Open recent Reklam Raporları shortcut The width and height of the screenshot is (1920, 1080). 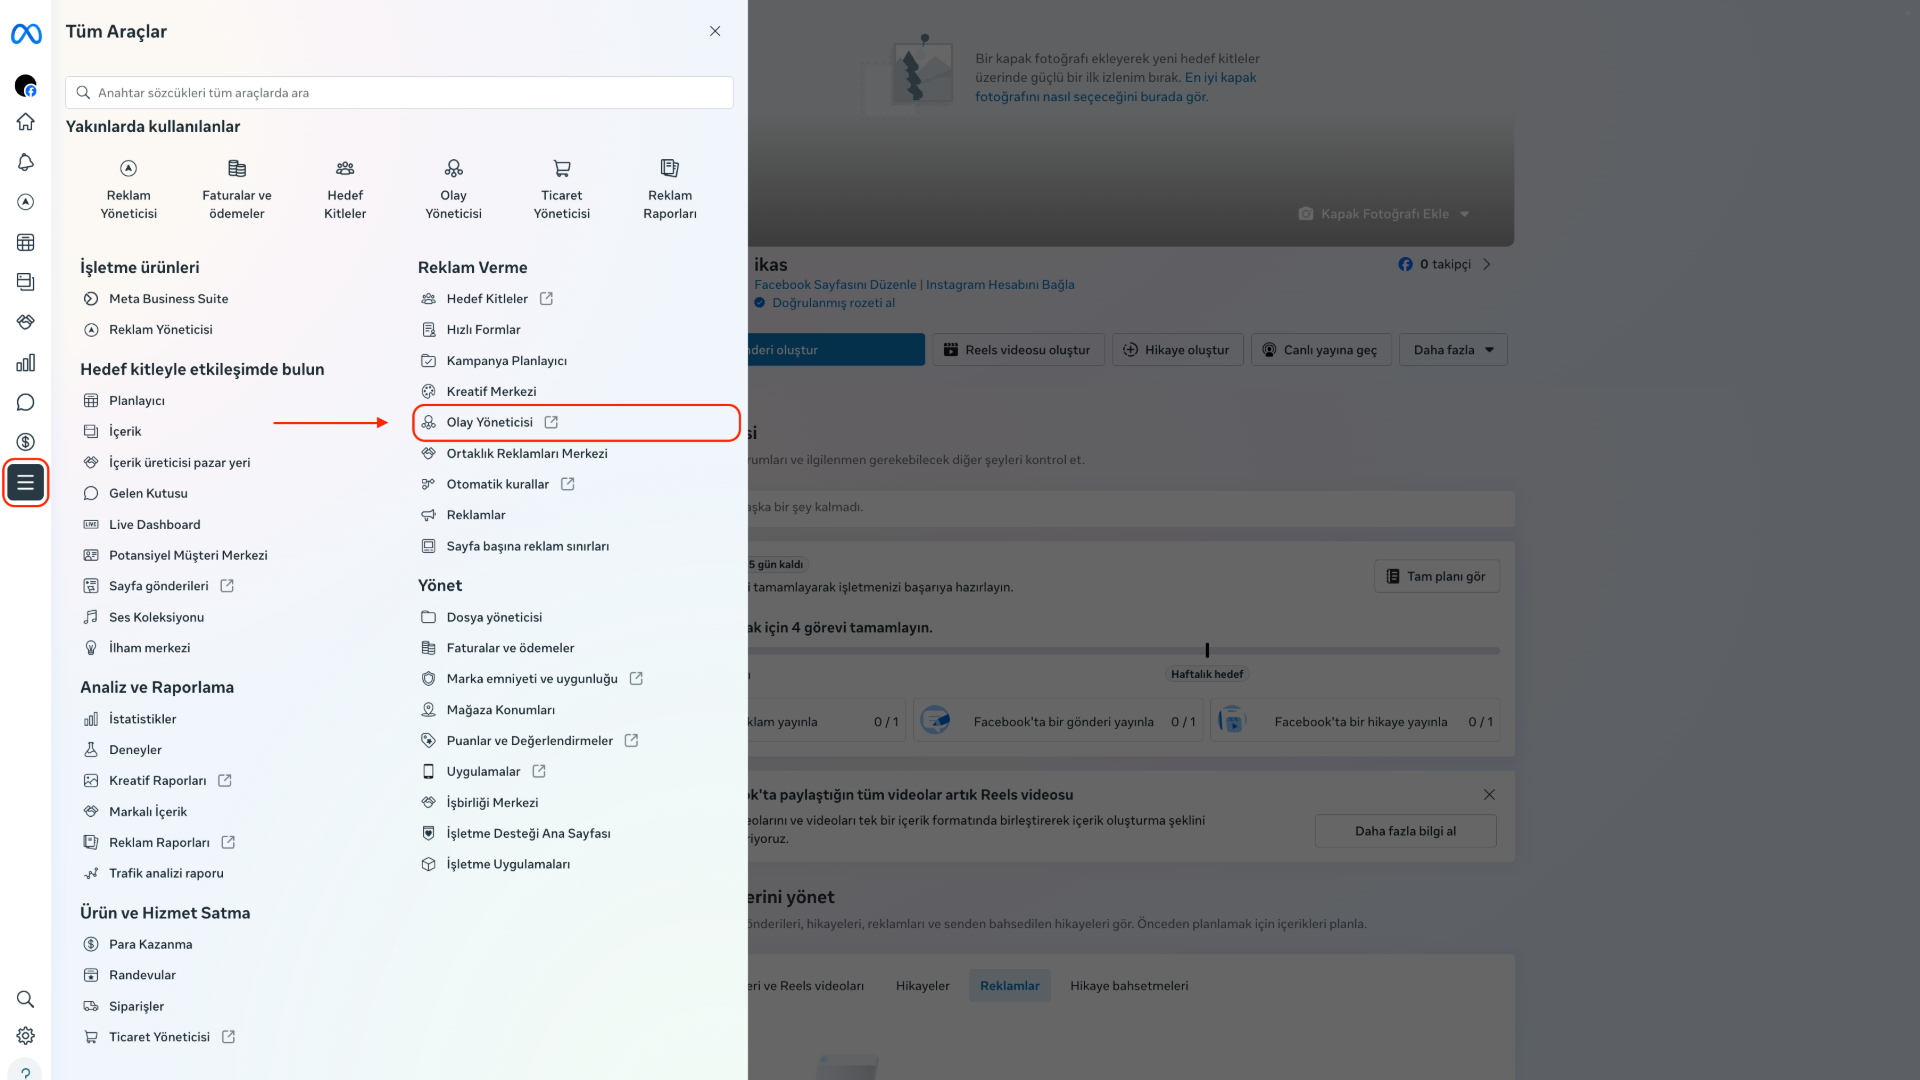click(x=670, y=189)
